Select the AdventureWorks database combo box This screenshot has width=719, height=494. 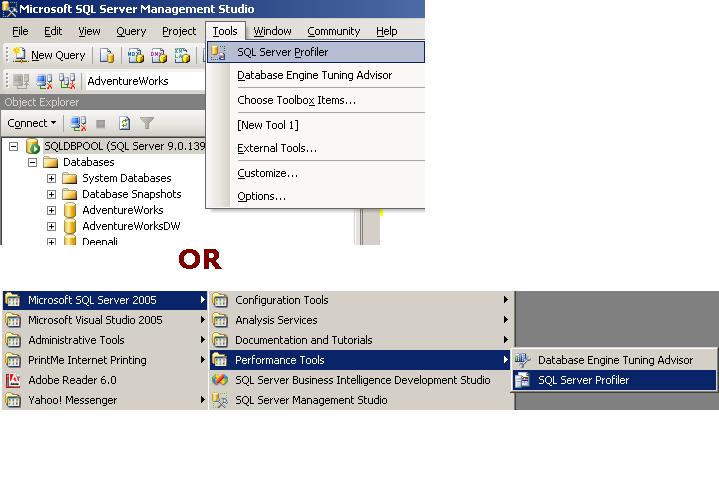coord(143,81)
